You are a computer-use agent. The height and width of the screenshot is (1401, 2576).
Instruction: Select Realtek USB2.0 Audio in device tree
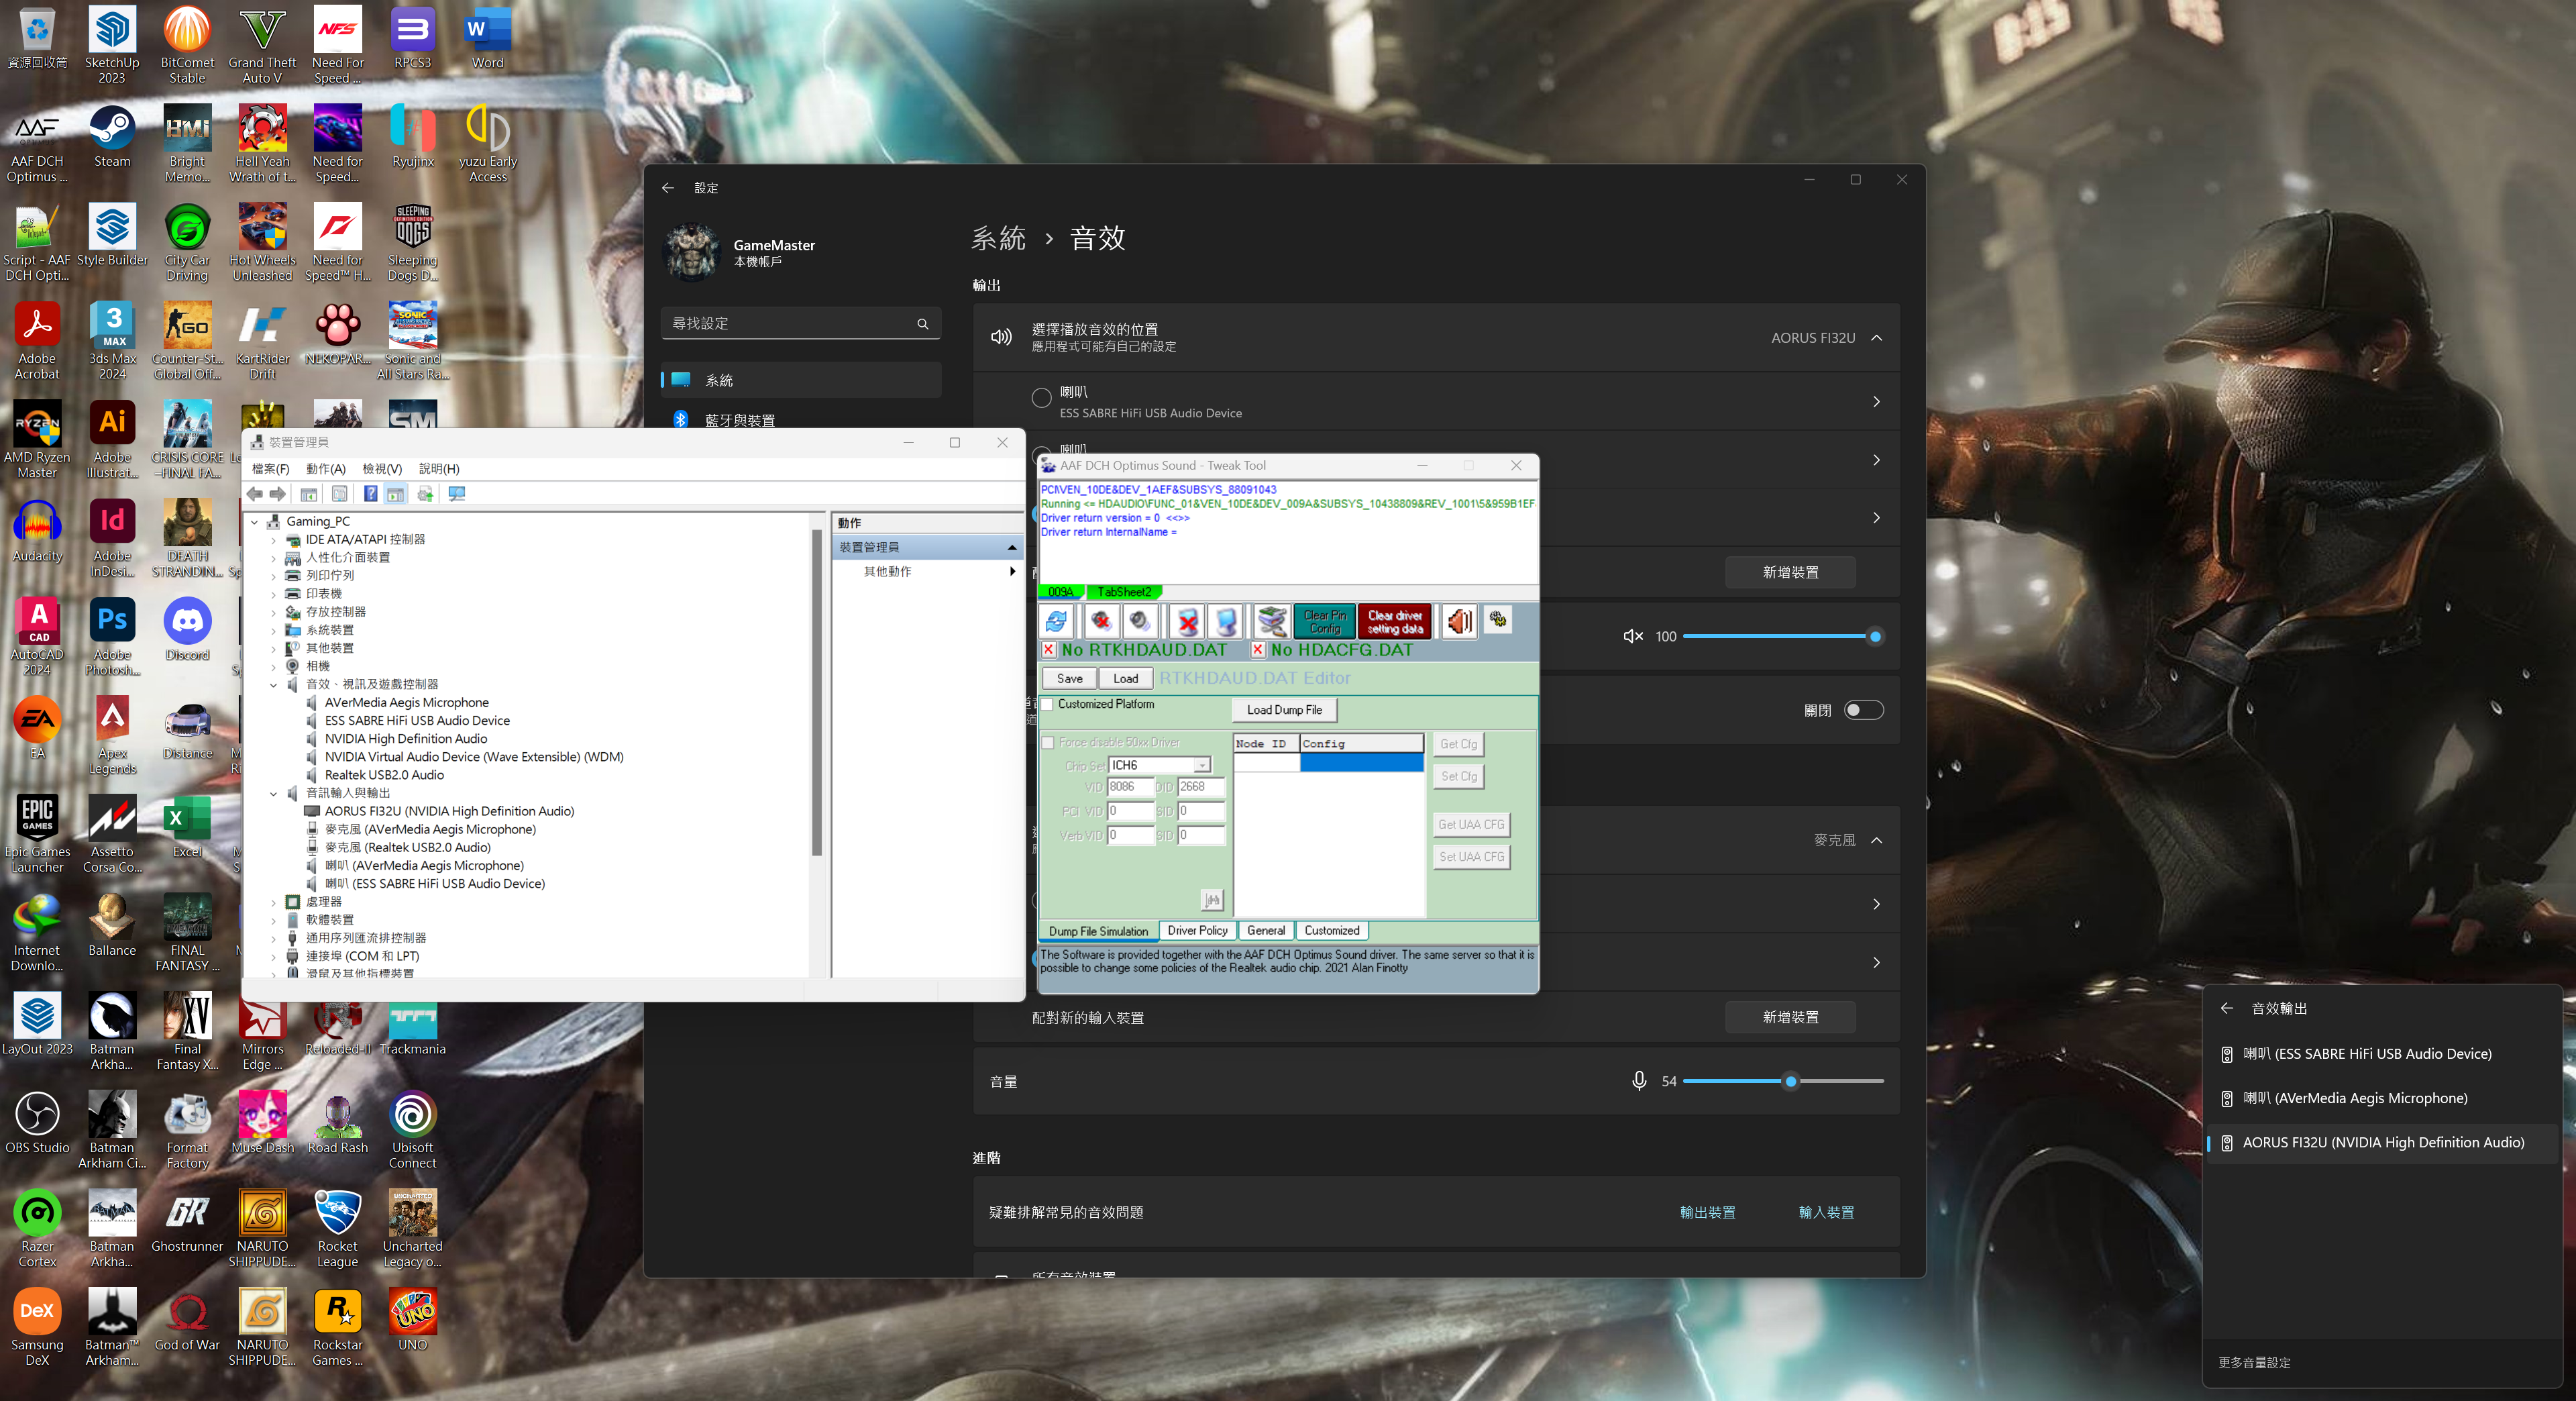(x=384, y=775)
